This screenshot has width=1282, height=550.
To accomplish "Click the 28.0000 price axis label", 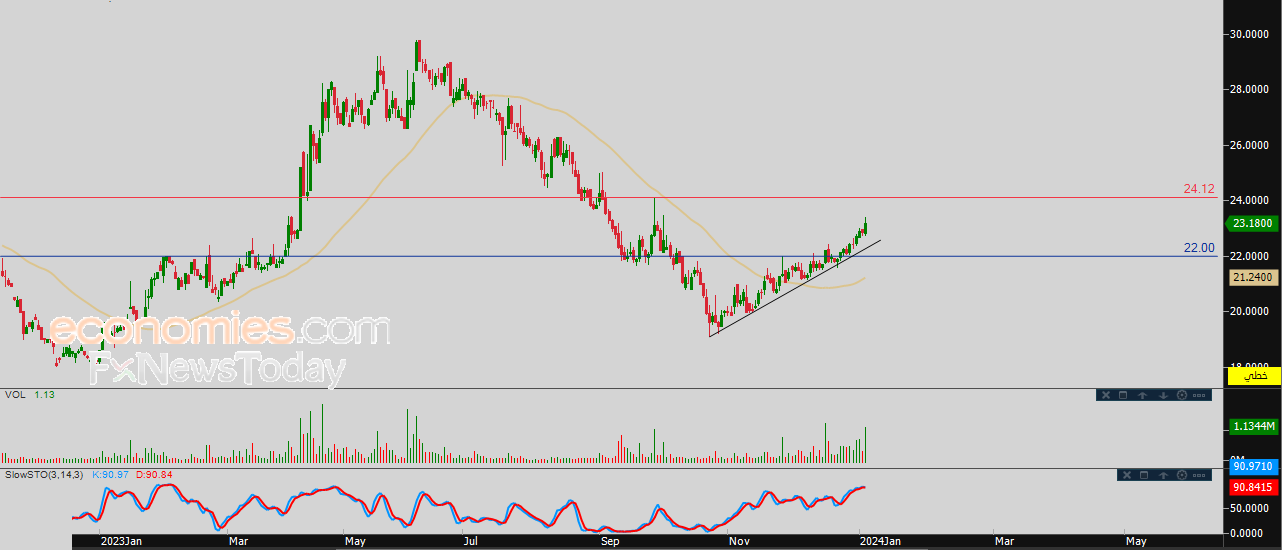I will 1250,89.
